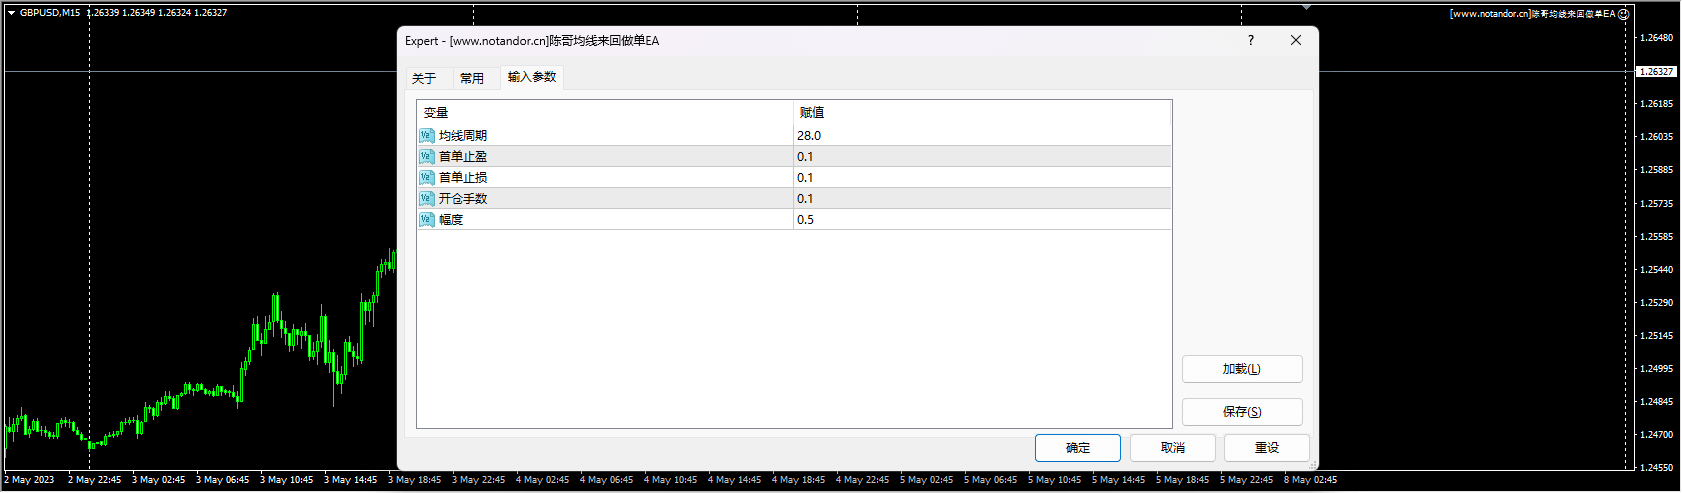
Task: Click the 幅度 row label
Action: pyautogui.click(x=451, y=220)
